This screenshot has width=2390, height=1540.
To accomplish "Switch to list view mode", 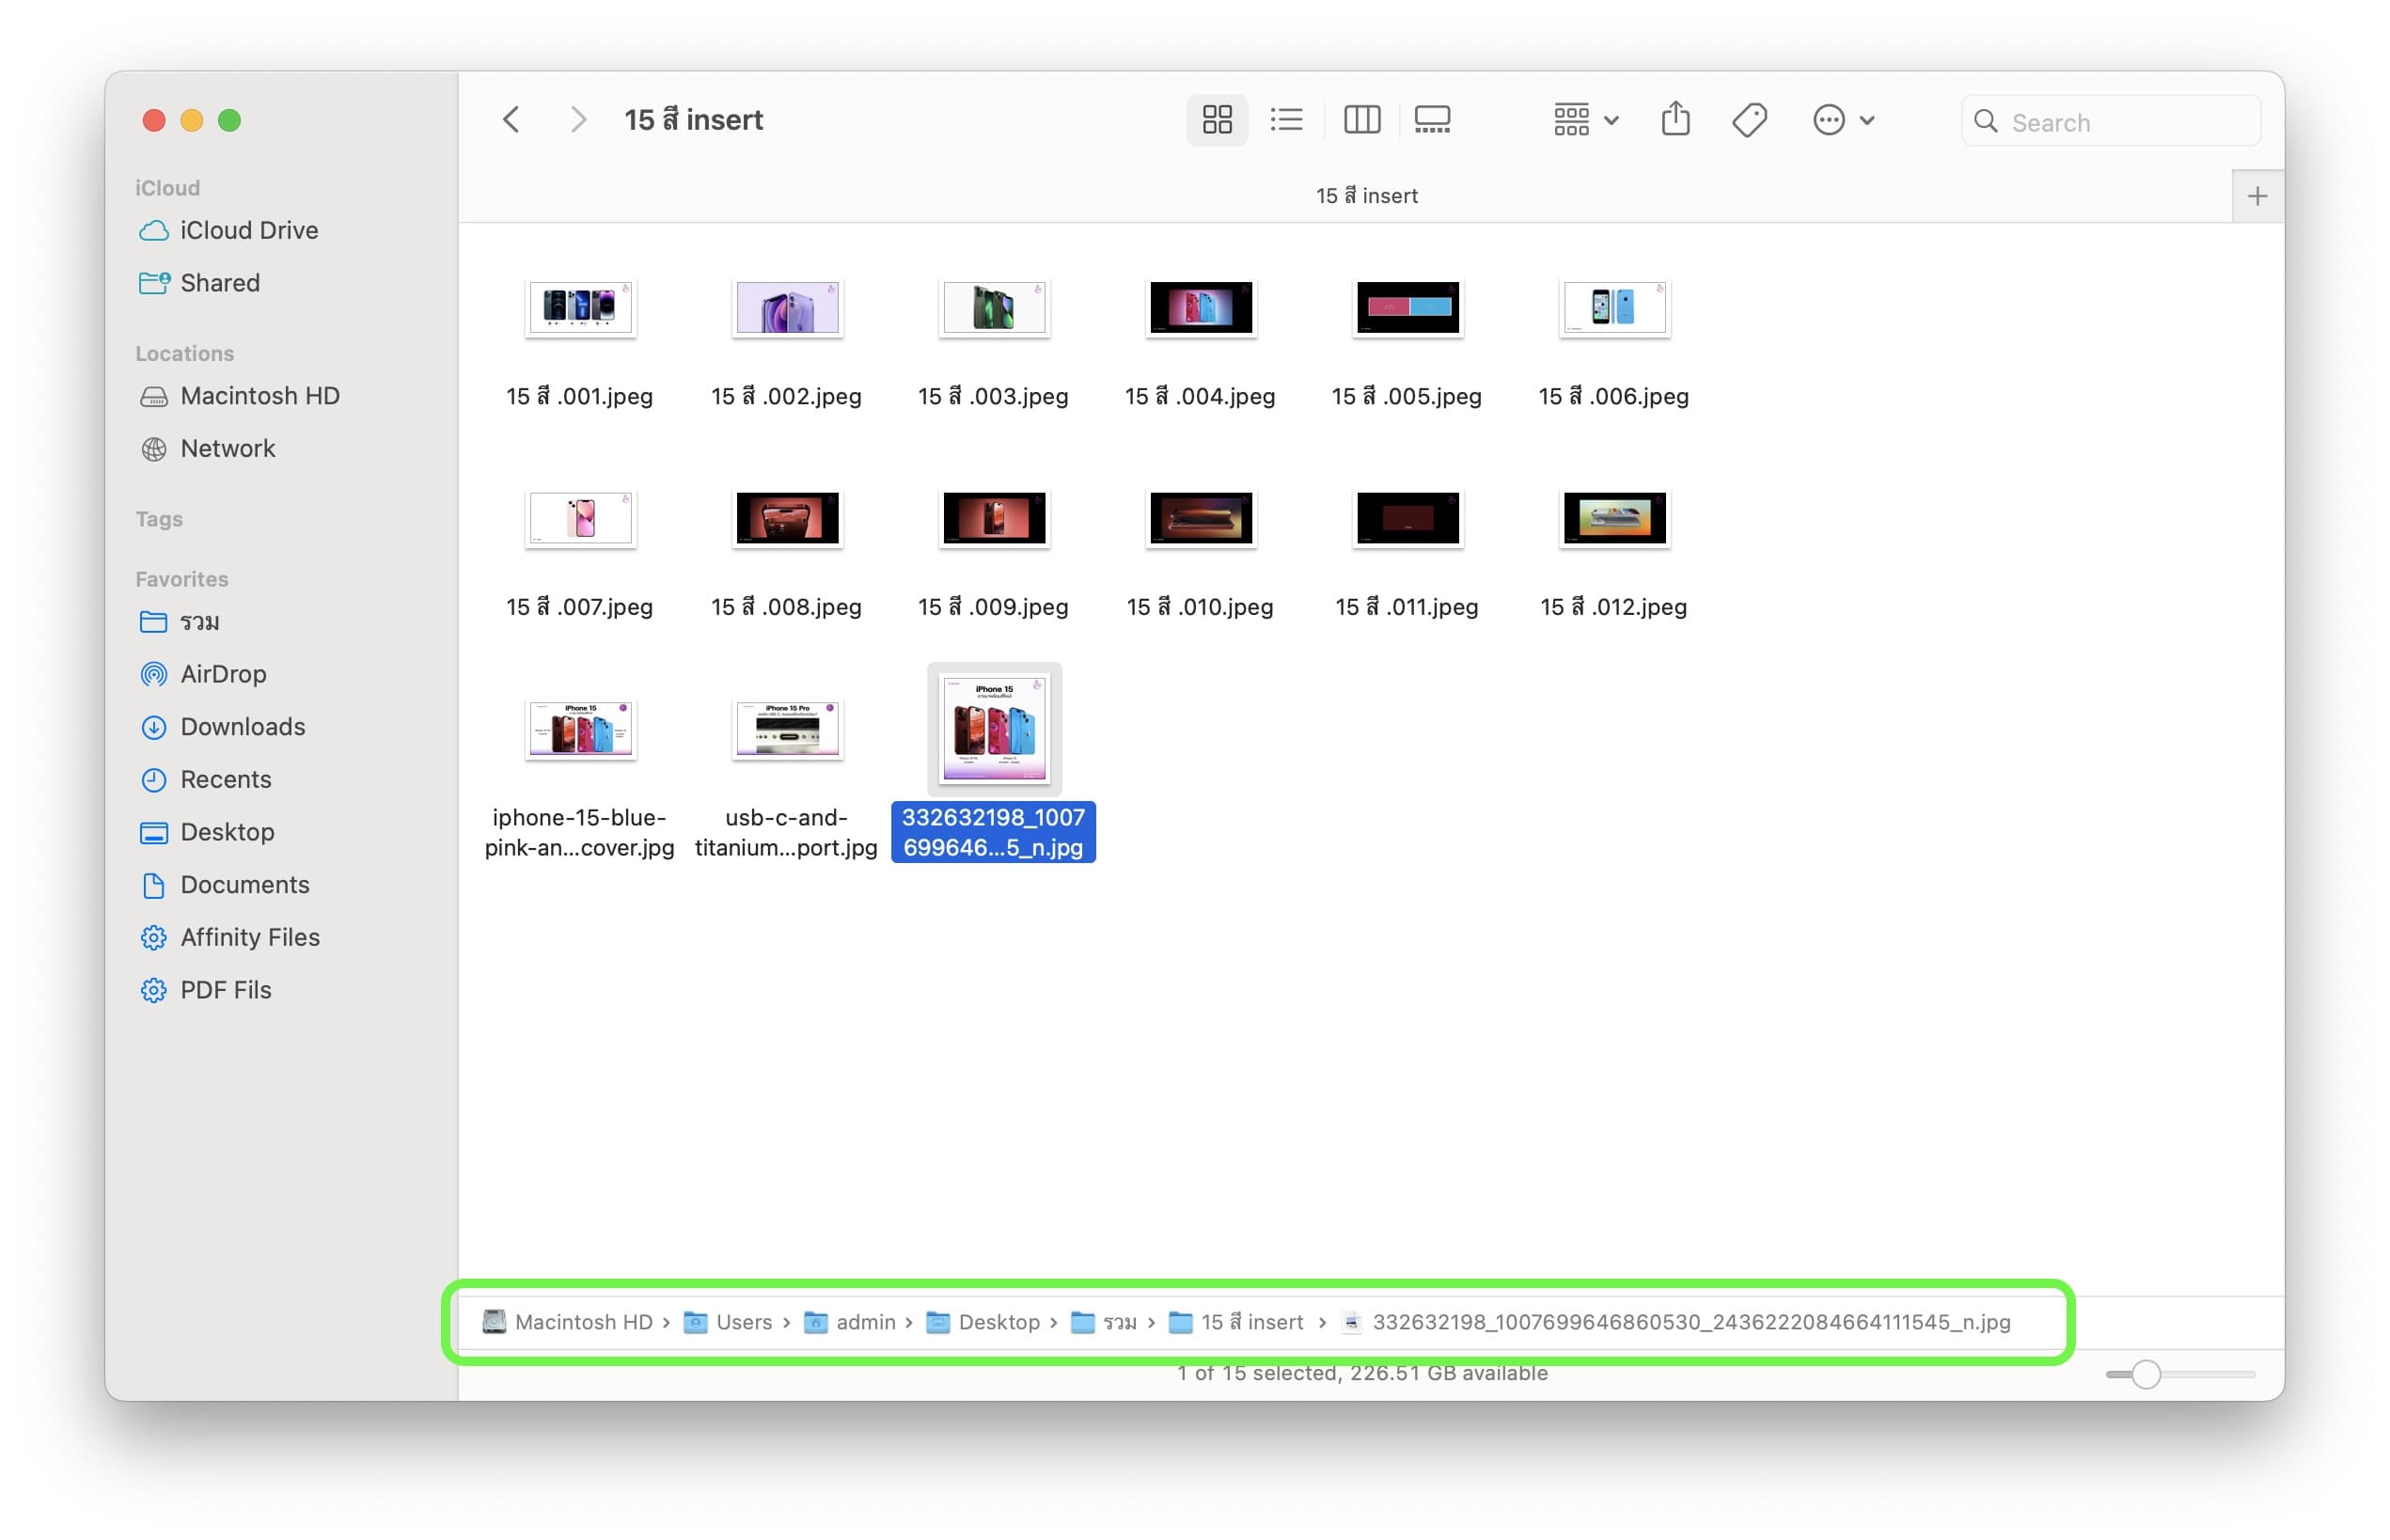I will click(1286, 120).
